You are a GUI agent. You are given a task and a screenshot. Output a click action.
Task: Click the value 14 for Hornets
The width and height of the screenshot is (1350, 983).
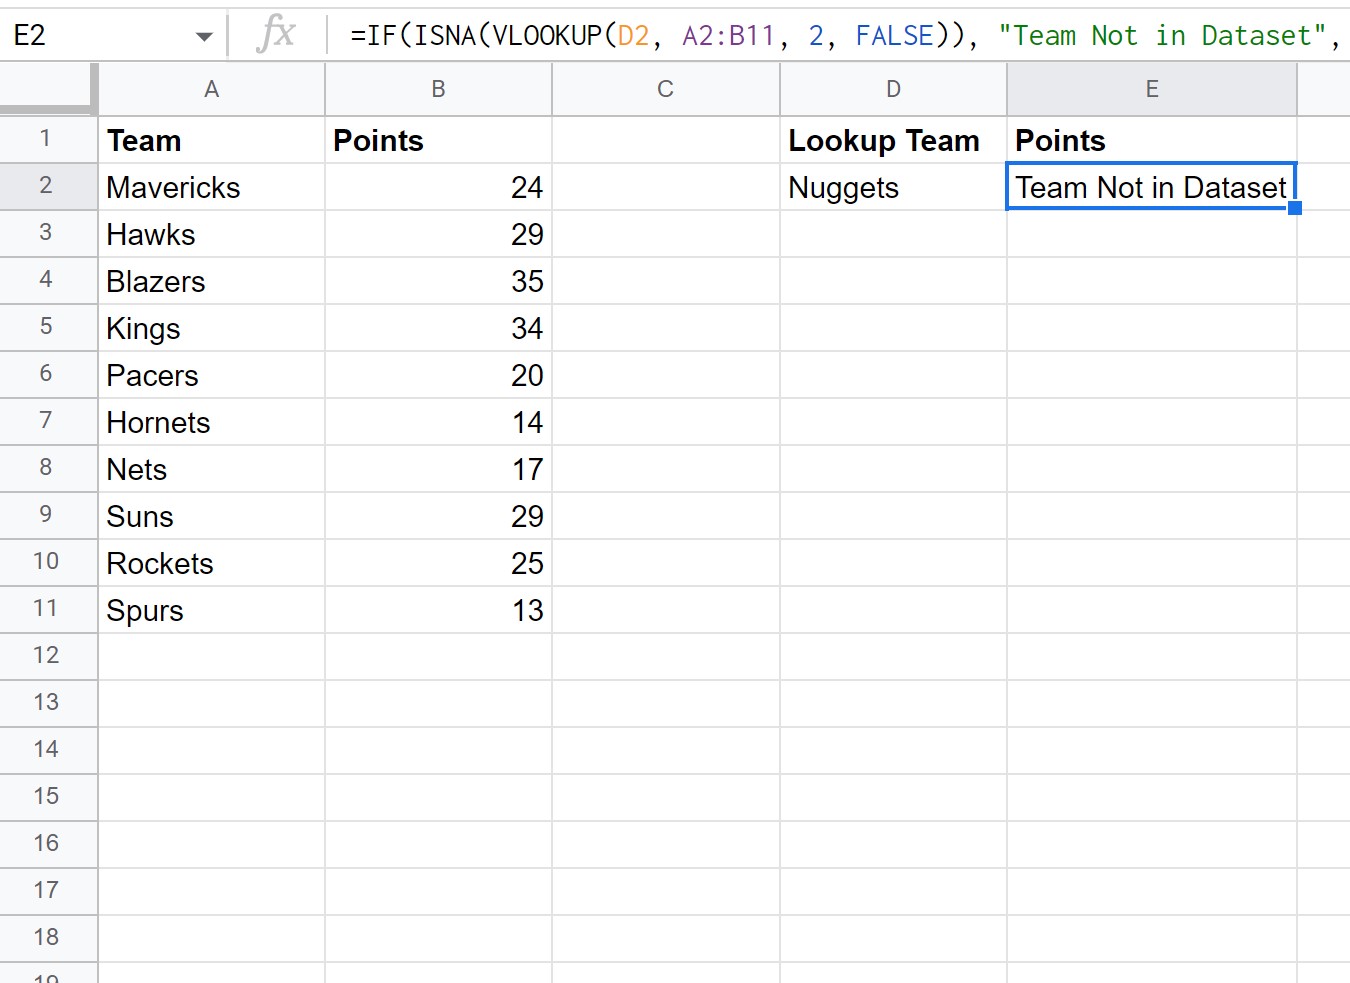pyautogui.click(x=439, y=422)
